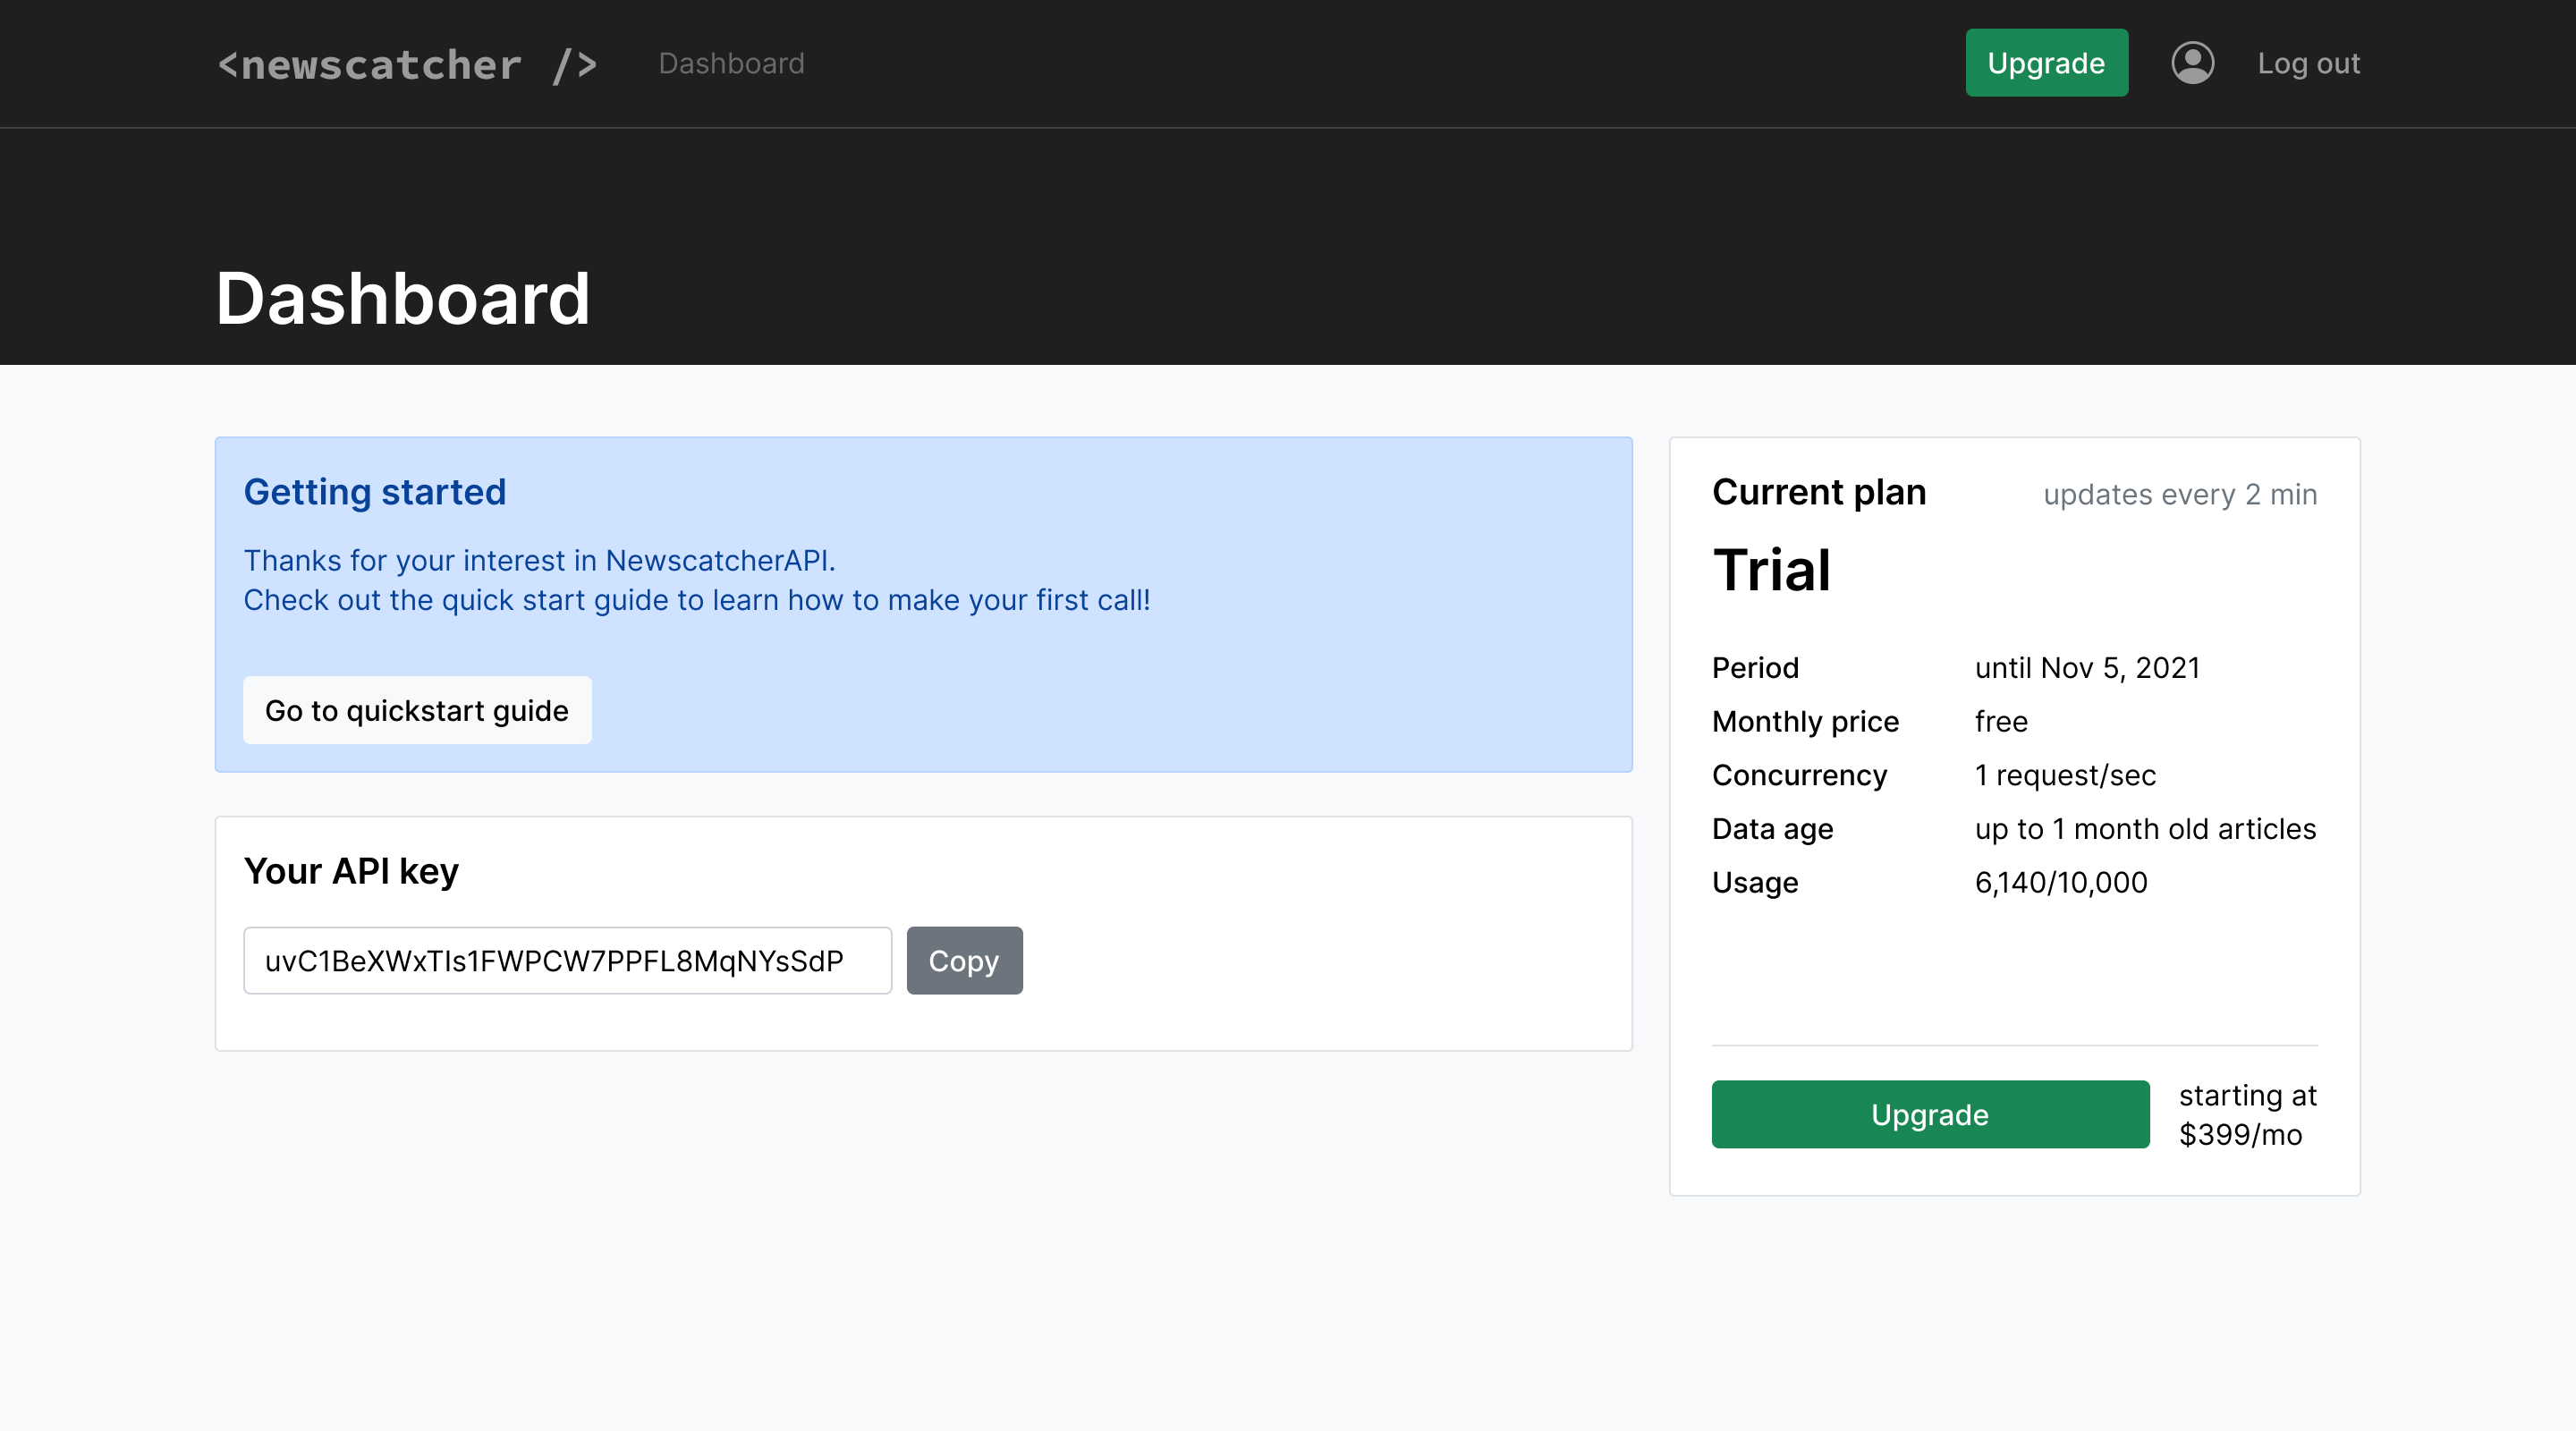Click the 'Data age' label

pos(1772,828)
